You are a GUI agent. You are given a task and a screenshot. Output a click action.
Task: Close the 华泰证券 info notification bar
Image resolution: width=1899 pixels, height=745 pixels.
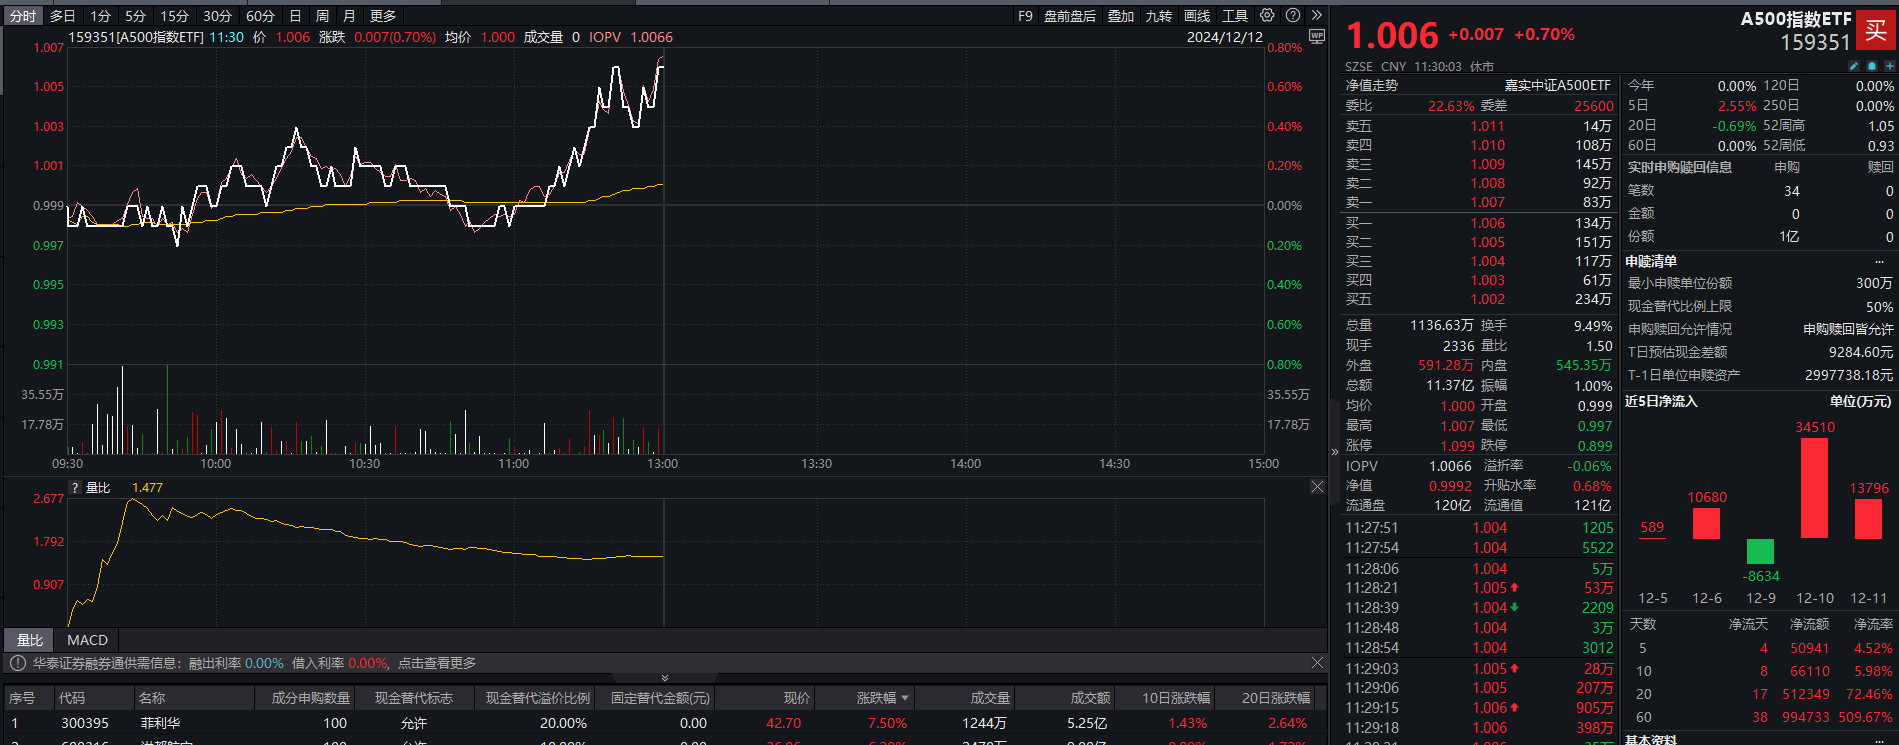1317,663
